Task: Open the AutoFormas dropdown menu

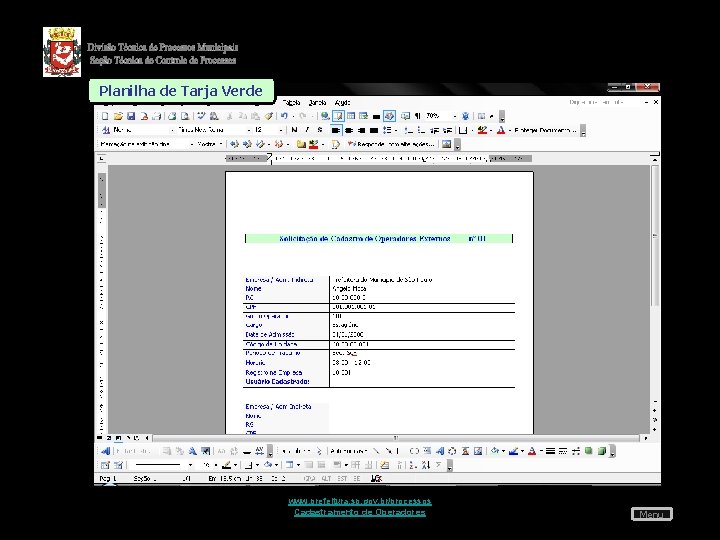Action: click(349, 451)
